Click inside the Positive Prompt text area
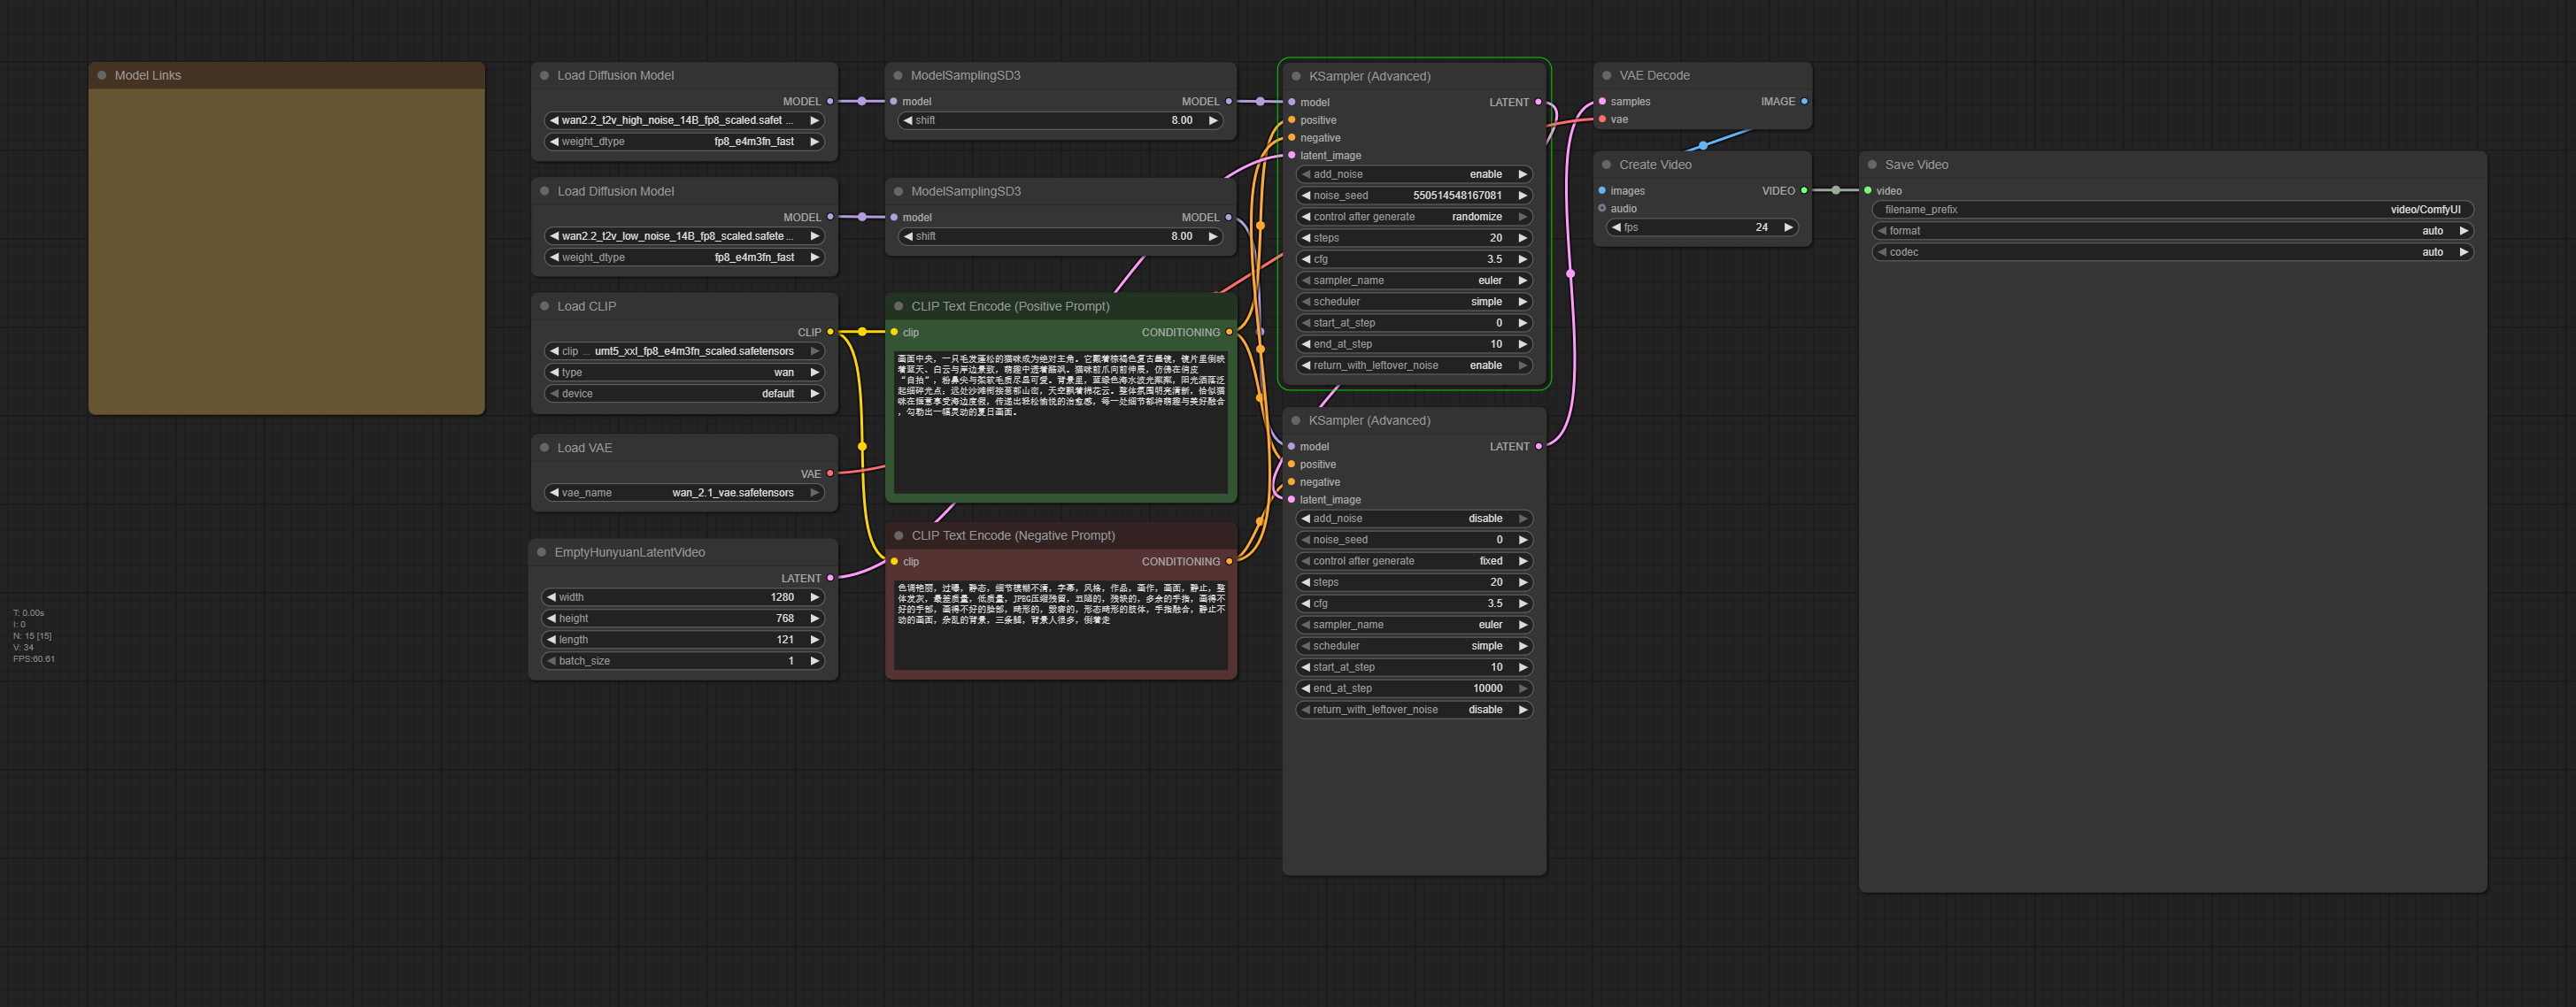Image resolution: width=2576 pixels, height=1007 pixels. click(x=1061, y=420)
